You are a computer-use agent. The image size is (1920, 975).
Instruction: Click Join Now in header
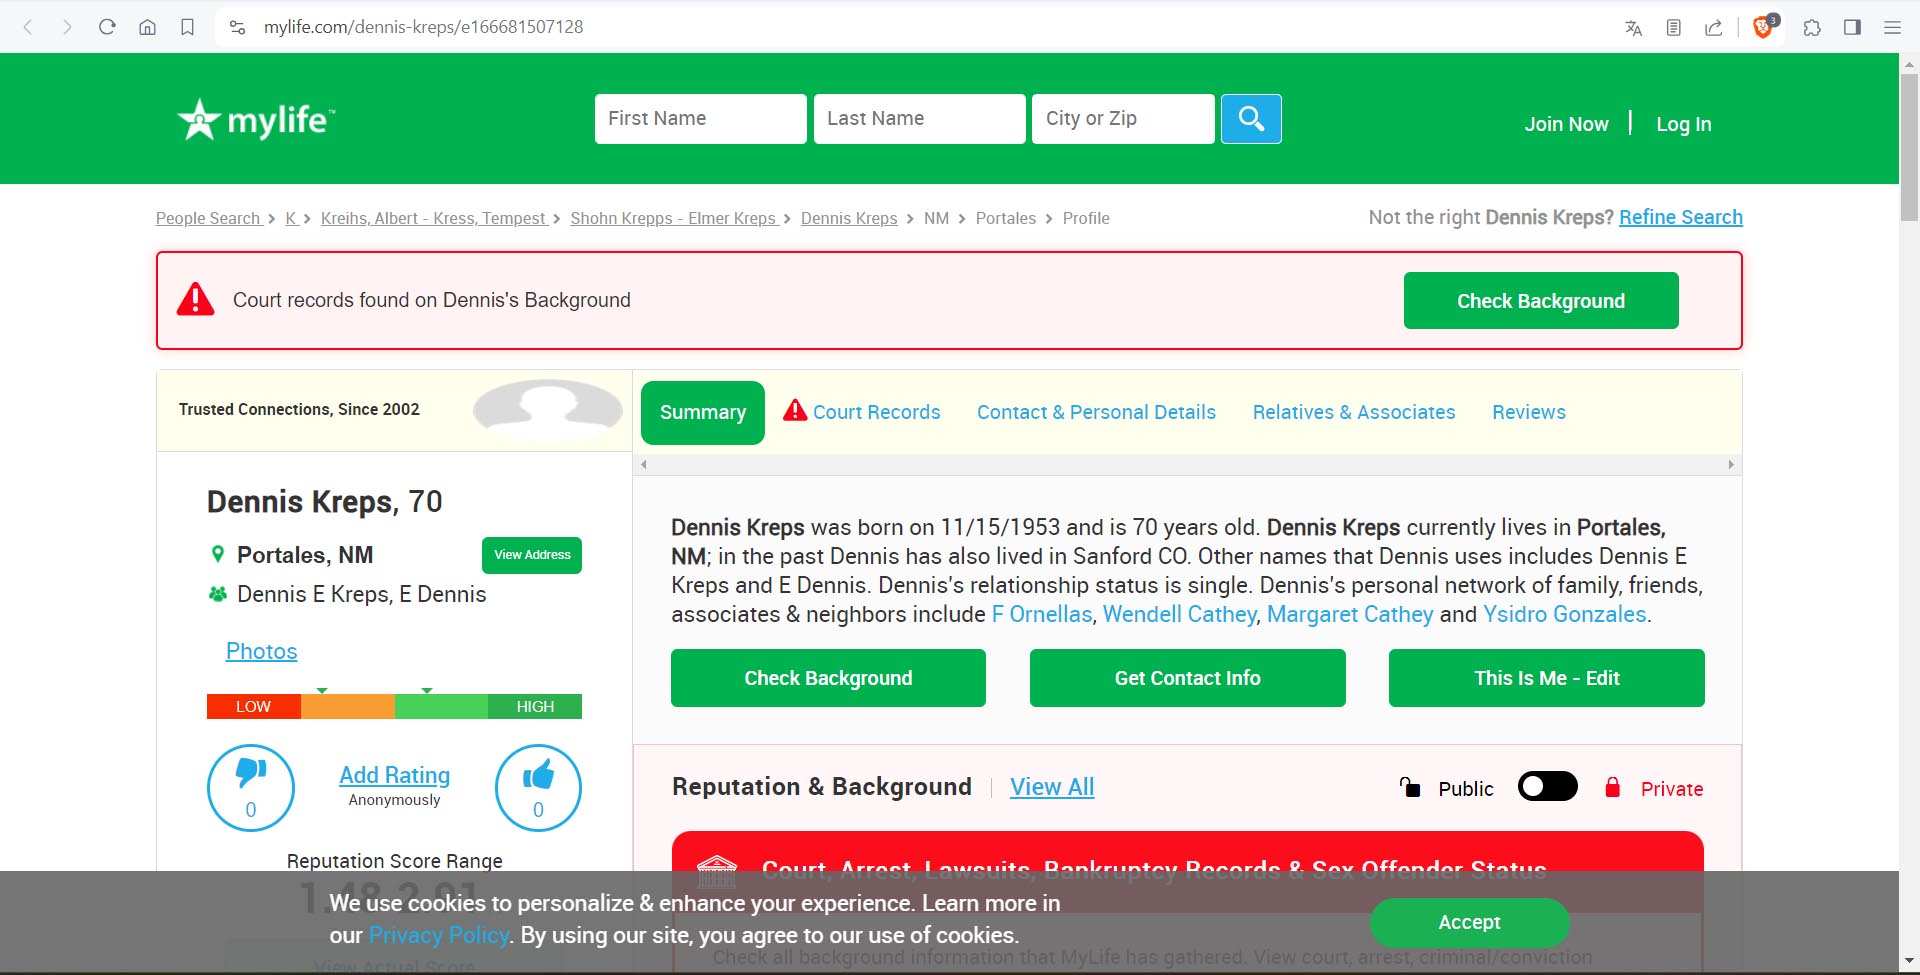(1566, 124)
